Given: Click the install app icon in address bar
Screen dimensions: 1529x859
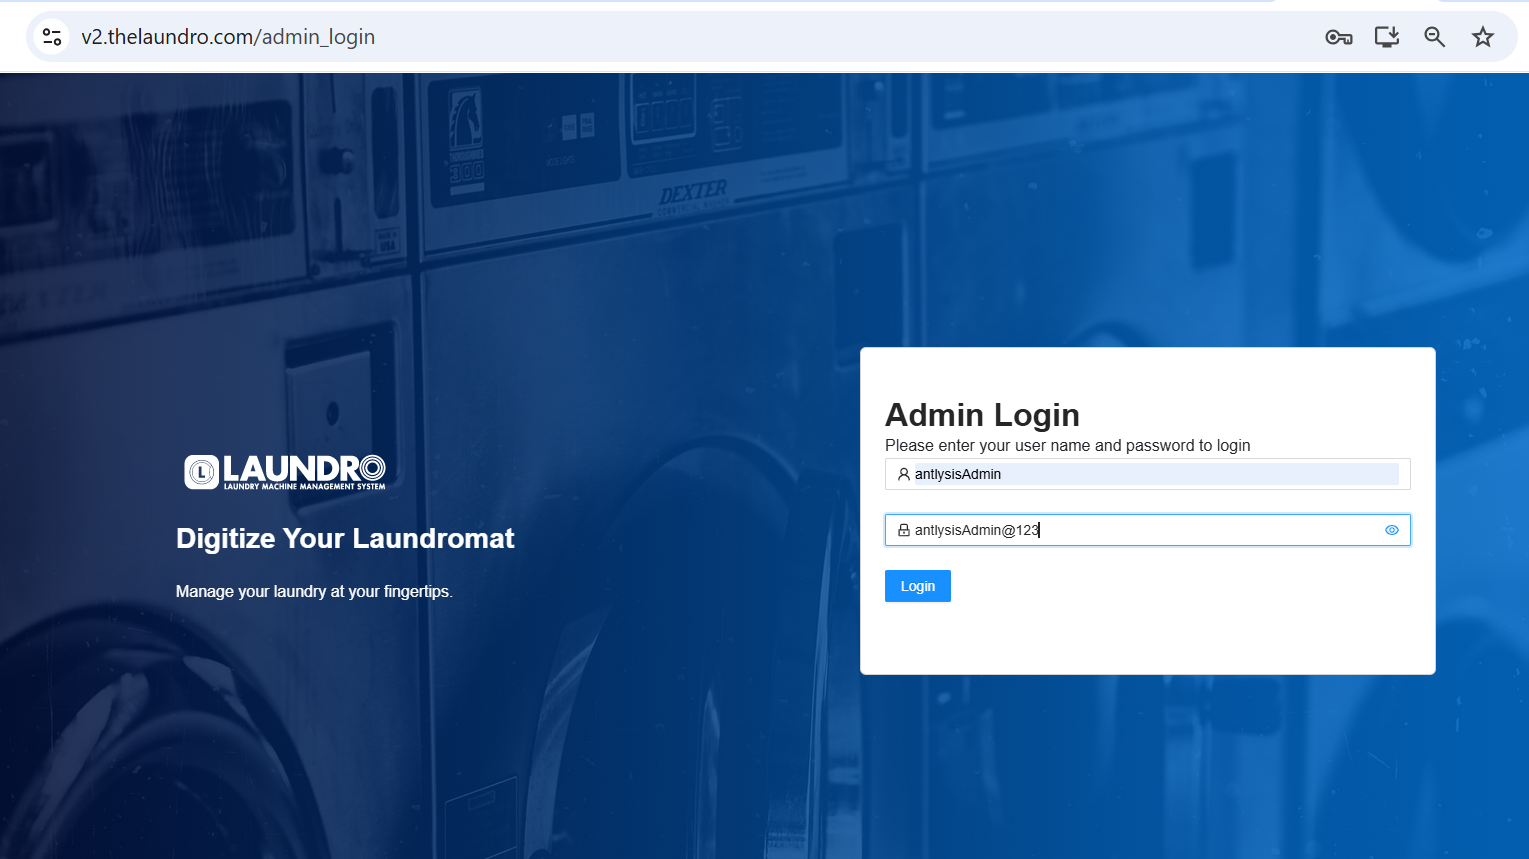Looking at the screenshot, I should point(1387,37).
